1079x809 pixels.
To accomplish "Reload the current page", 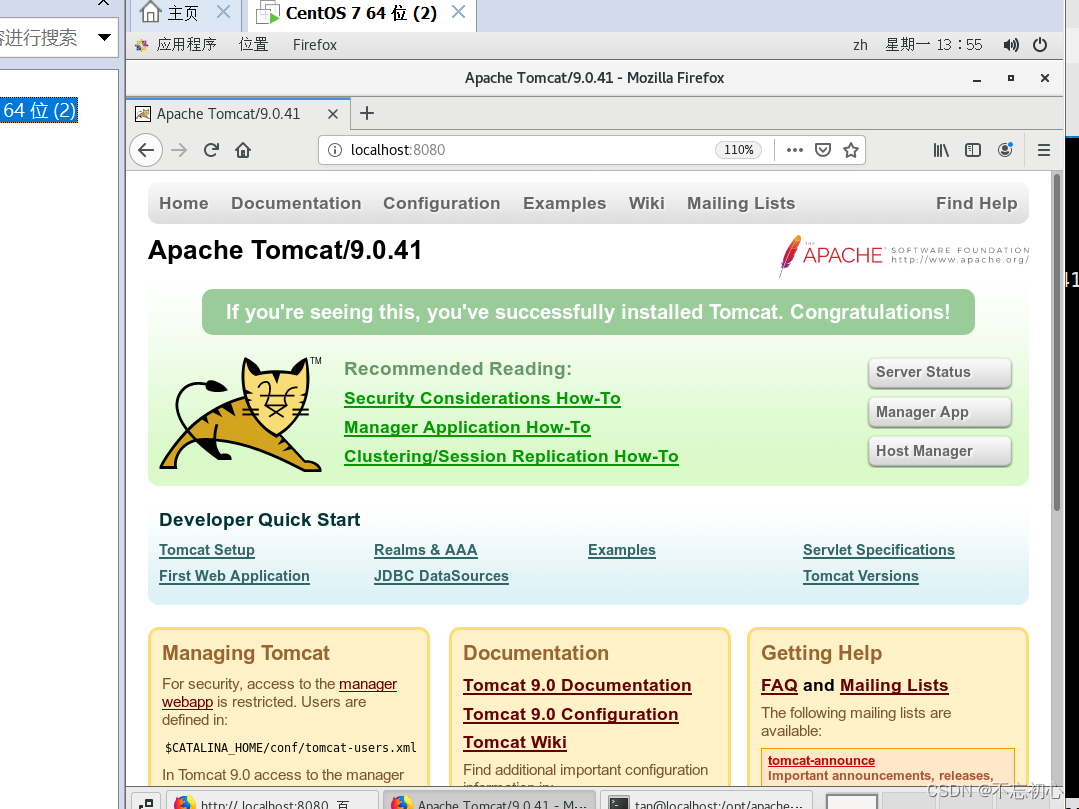I will coord(210,150).
